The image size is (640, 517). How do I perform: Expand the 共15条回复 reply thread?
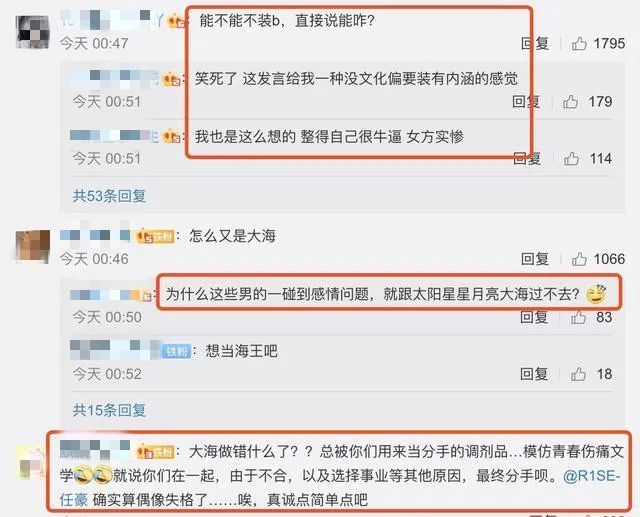[109, 410]
